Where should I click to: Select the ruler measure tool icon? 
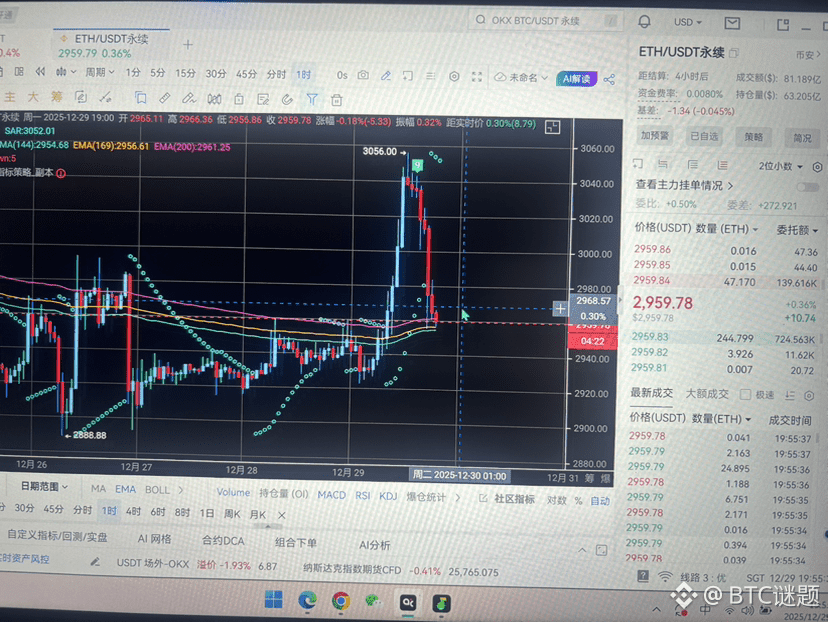[165, 98]
